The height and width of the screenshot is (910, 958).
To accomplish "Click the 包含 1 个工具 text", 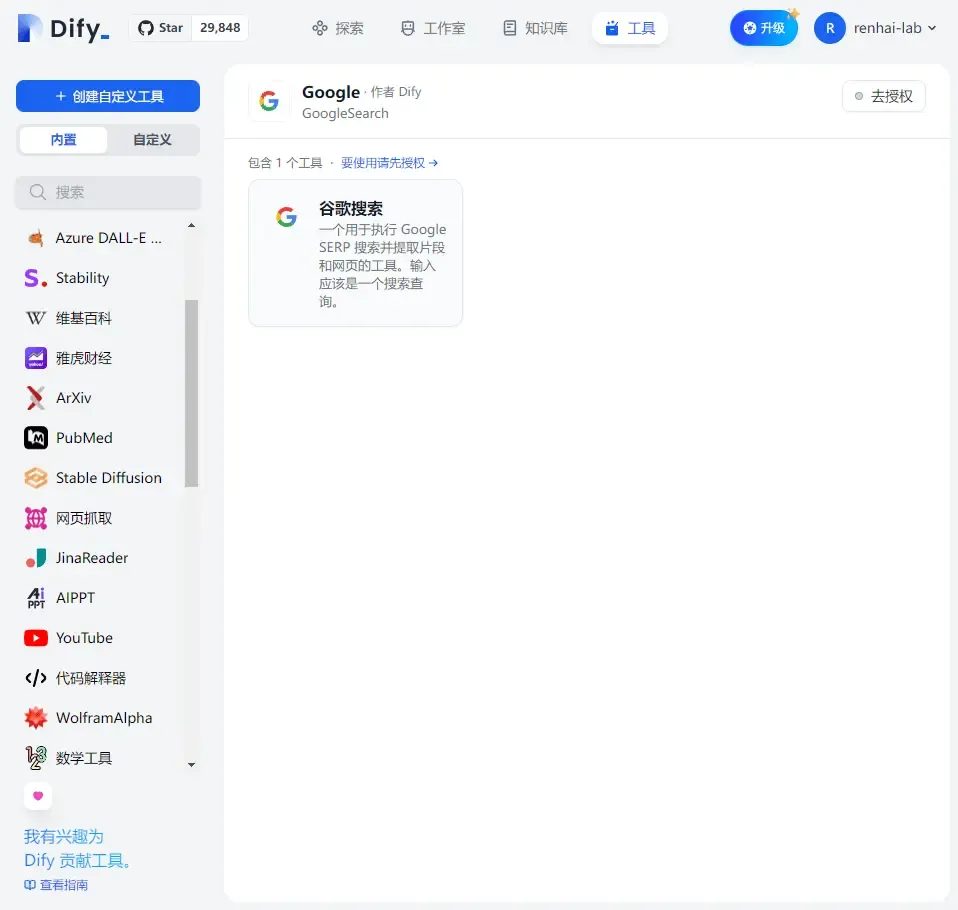I will (x=285, y=163).
